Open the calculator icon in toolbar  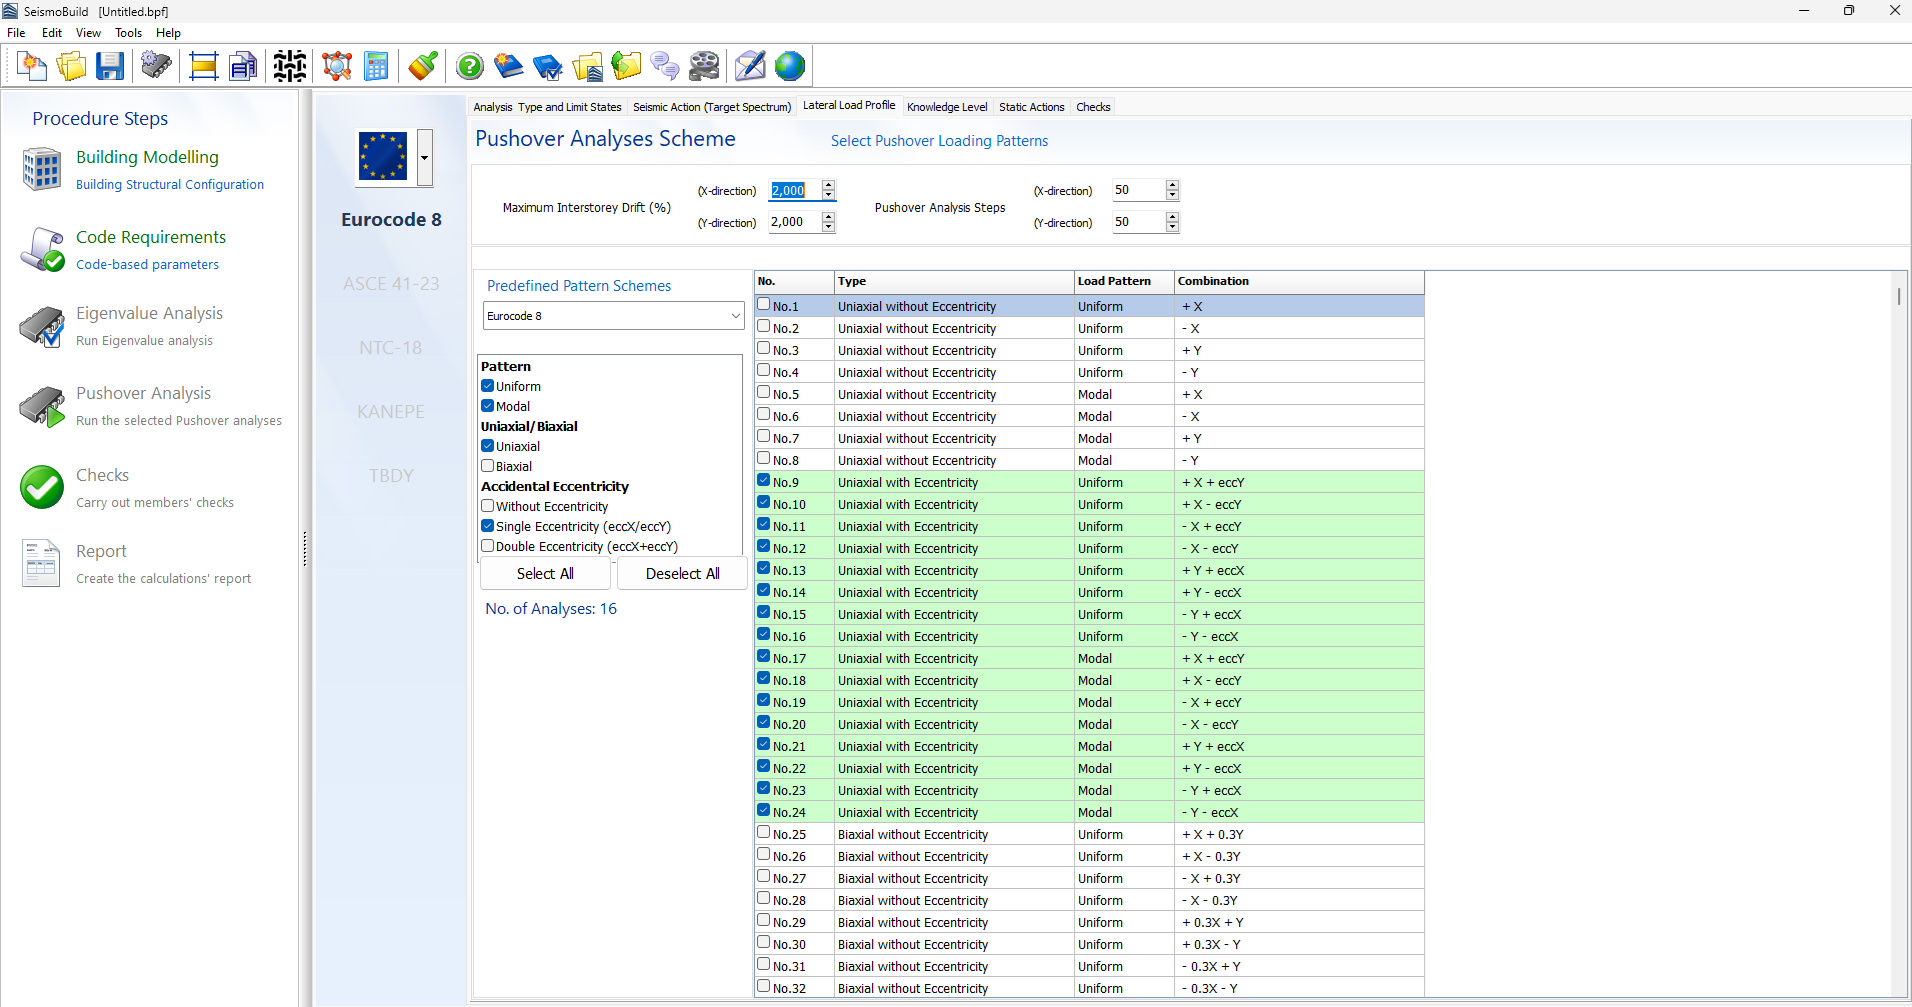click(376, 67)
